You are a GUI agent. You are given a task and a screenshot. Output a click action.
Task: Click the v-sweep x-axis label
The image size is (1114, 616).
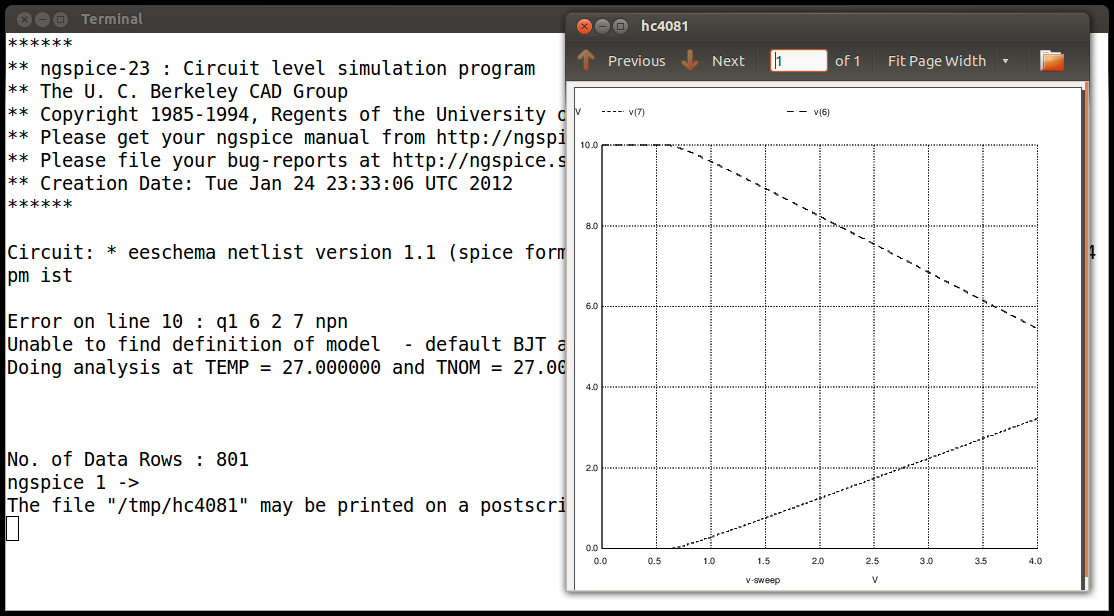762,580
